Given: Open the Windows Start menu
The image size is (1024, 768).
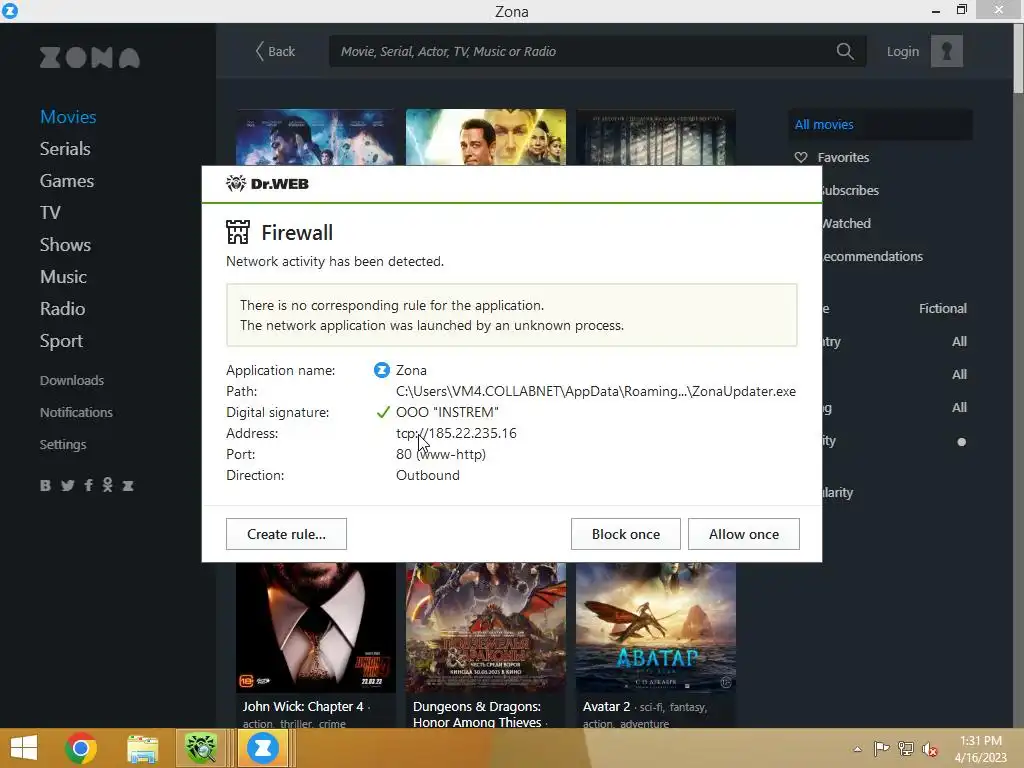Looking at the screenshot, I should [24, 748].
